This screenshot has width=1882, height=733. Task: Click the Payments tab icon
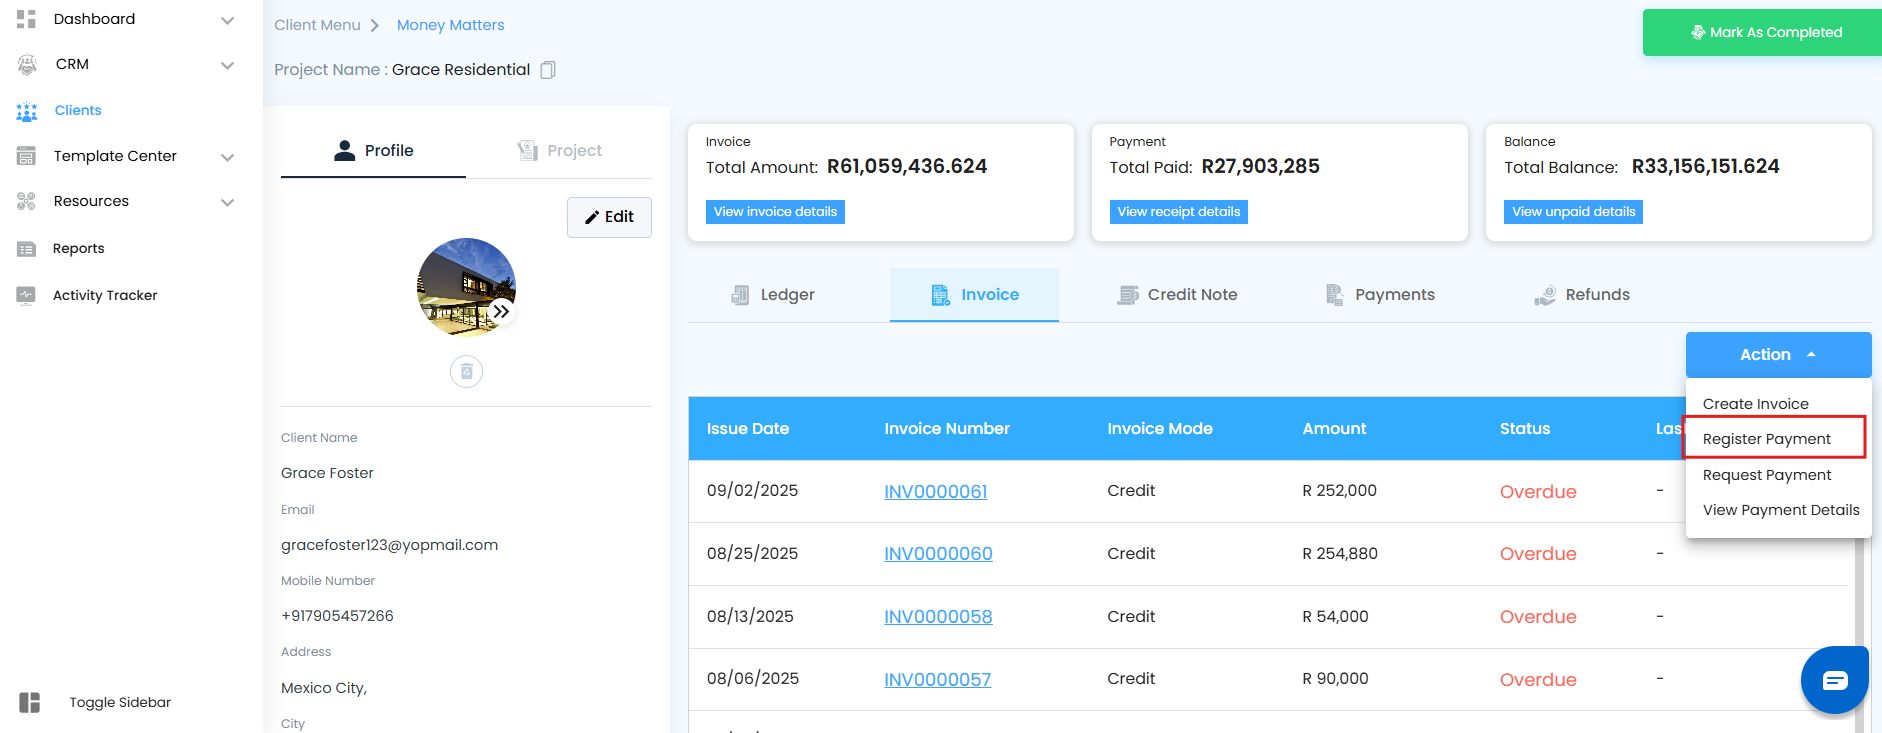pyautogui.click(x=1335, y=295)
